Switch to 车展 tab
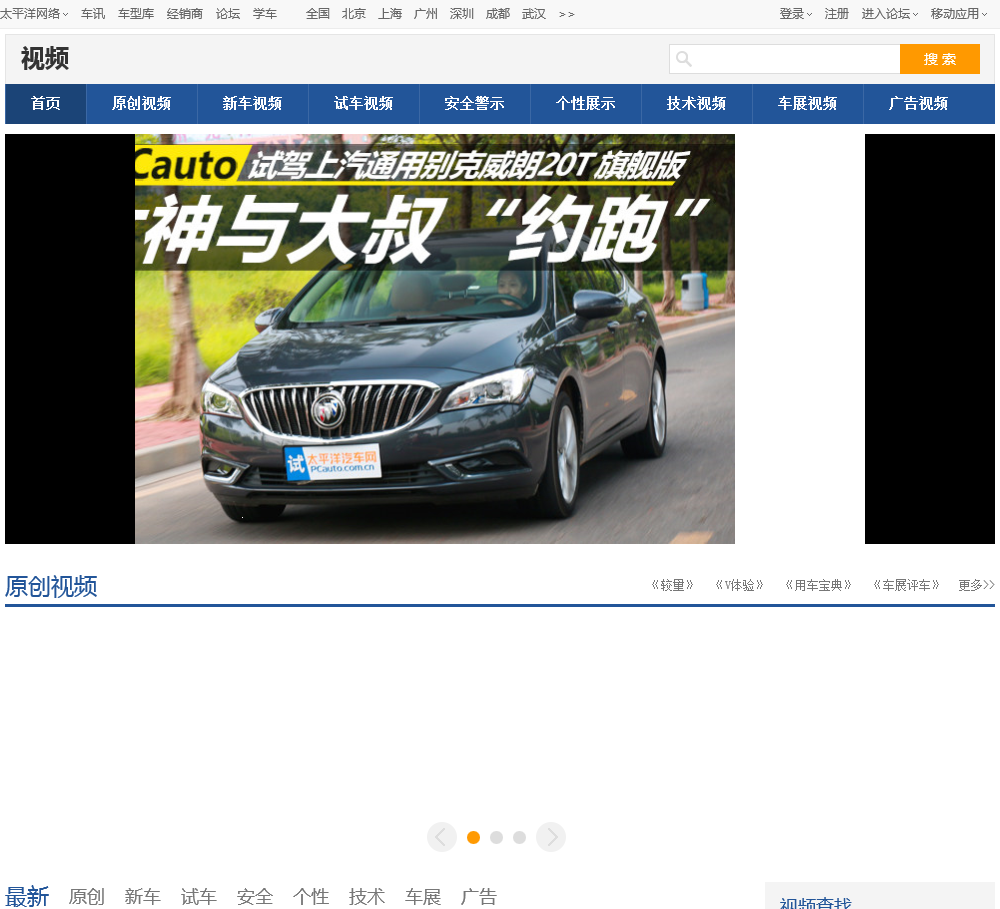This screenshot has height=909, width=1000. (x=423, y=896)
